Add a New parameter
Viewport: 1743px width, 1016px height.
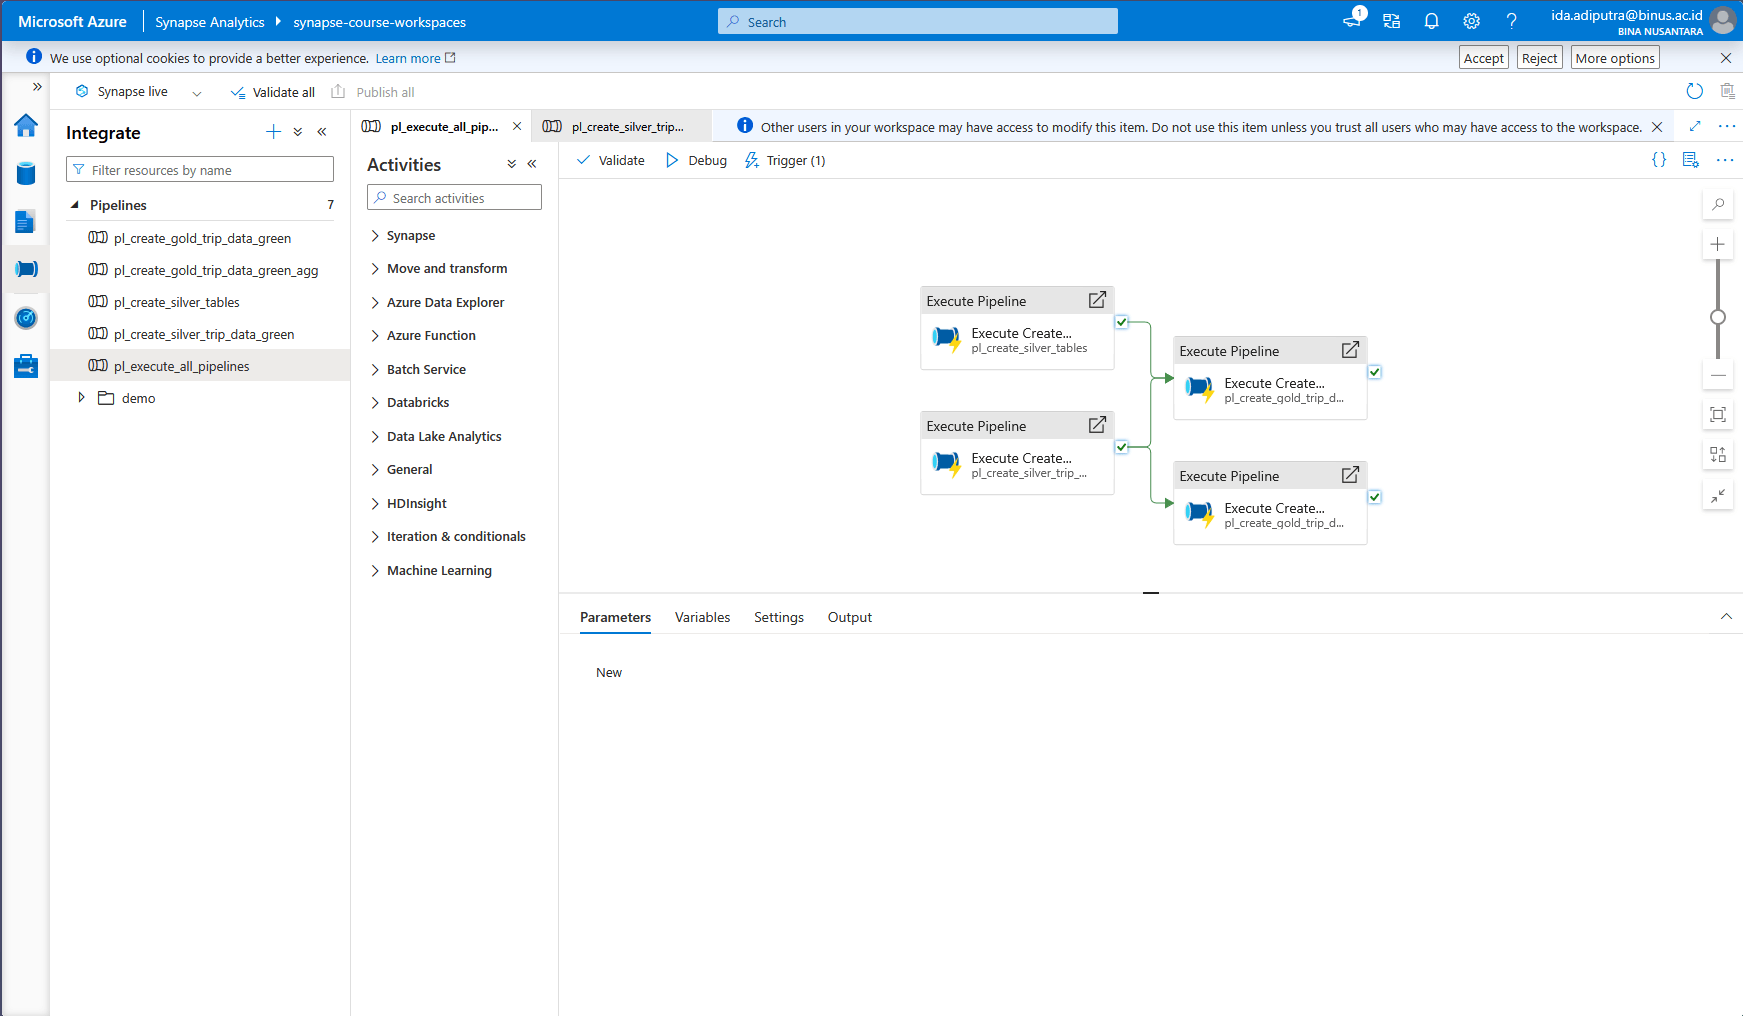tap(609, 673)
